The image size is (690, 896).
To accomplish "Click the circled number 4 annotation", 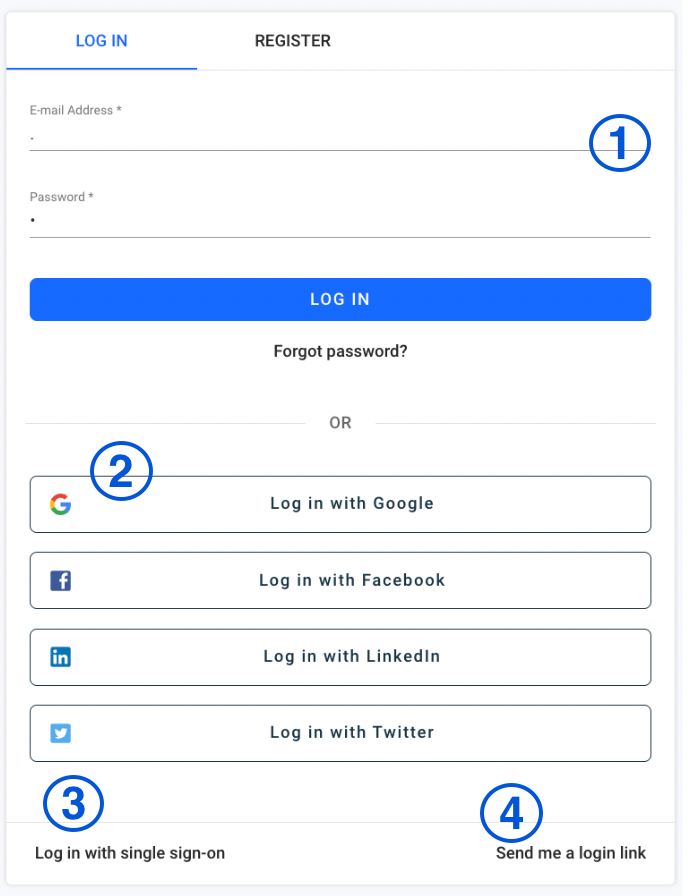I will coord(511,813).
